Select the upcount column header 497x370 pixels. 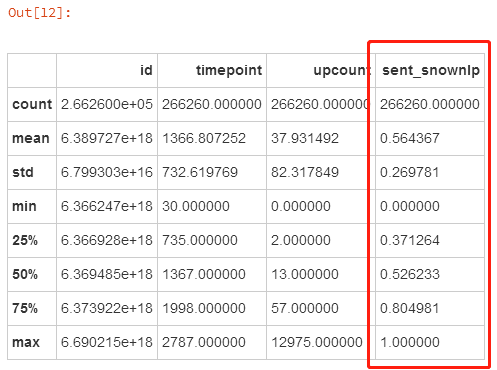(x=342, y=70)
